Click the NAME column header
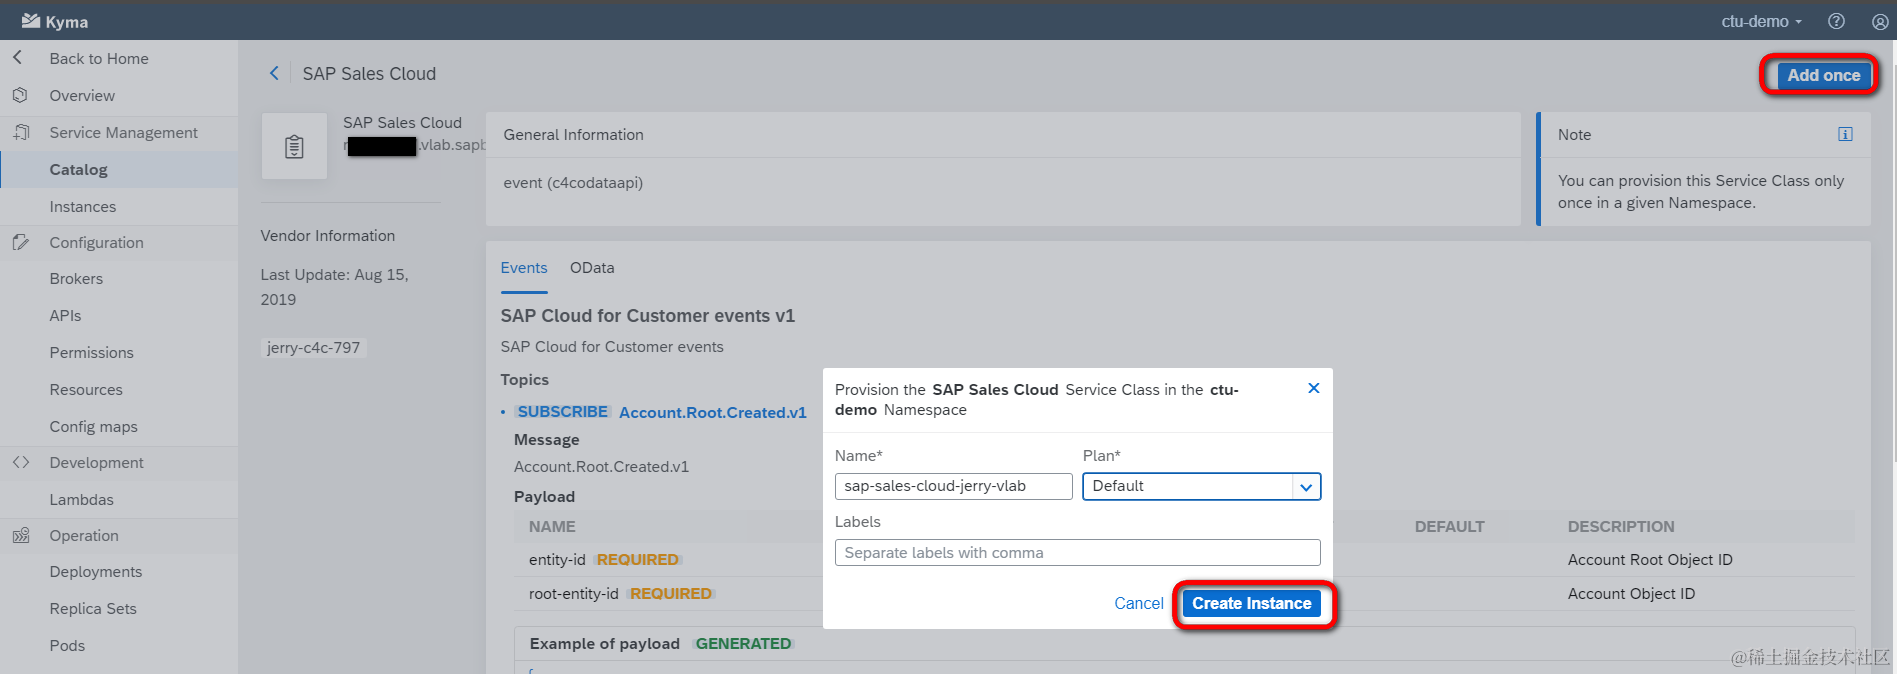The width and height of the screenshot is (1897, 674). coord(552,527)
